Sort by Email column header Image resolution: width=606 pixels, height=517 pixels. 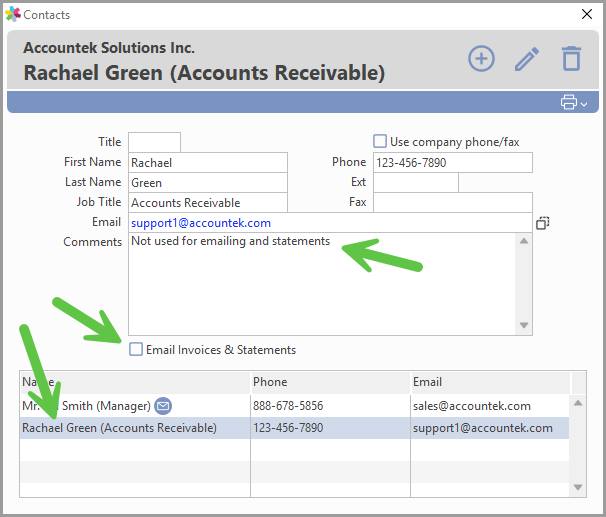click(x=490, y=382)
